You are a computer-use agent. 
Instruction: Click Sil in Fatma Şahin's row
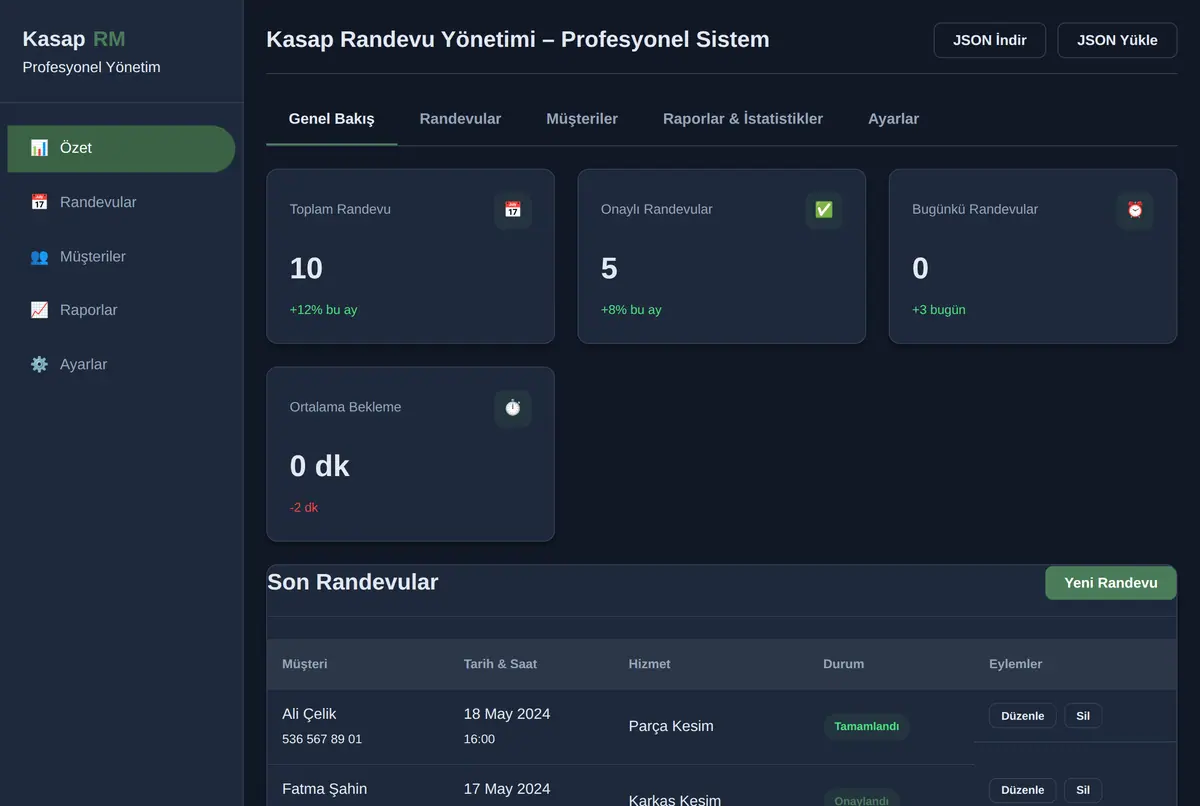(1083, 790)
